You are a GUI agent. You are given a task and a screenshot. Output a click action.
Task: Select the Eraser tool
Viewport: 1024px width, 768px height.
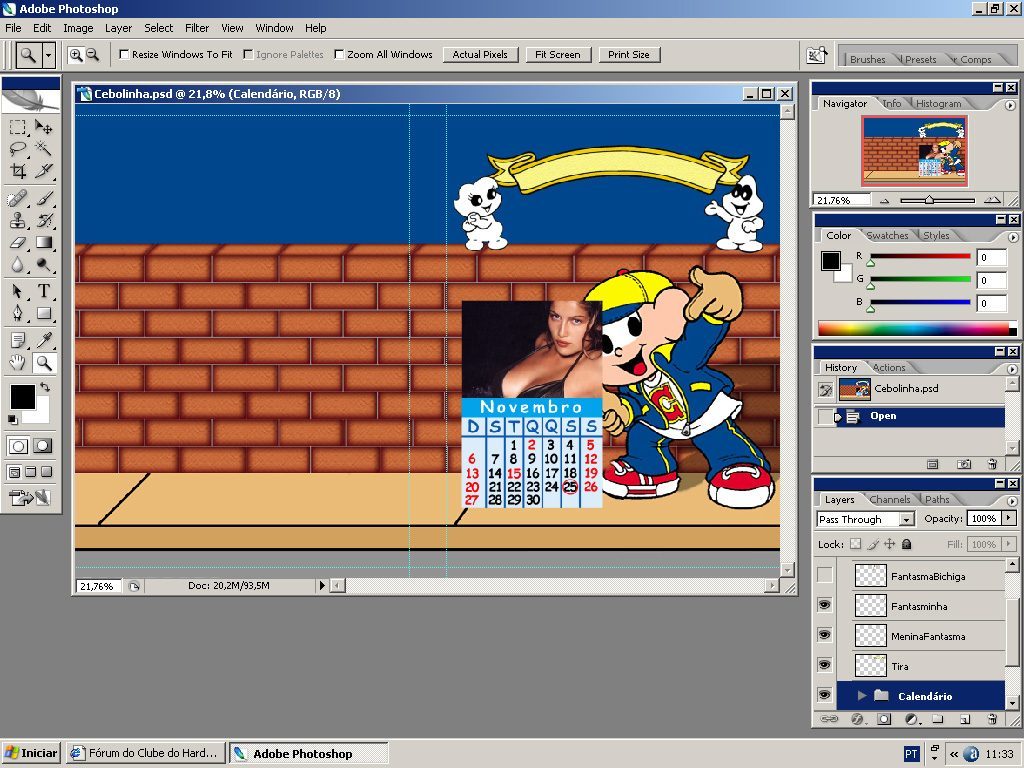18,242
